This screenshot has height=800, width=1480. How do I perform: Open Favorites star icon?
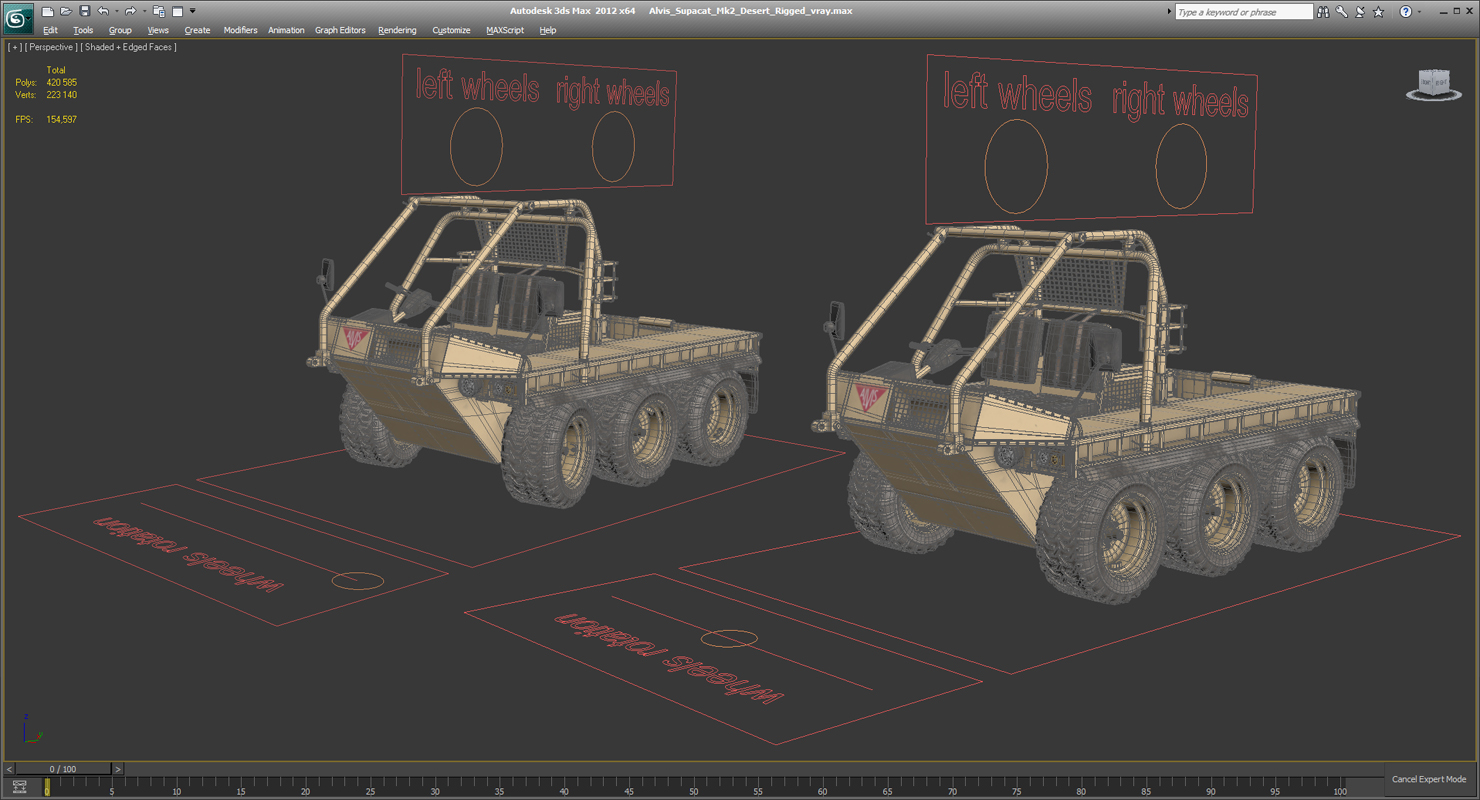(1379, 12)
